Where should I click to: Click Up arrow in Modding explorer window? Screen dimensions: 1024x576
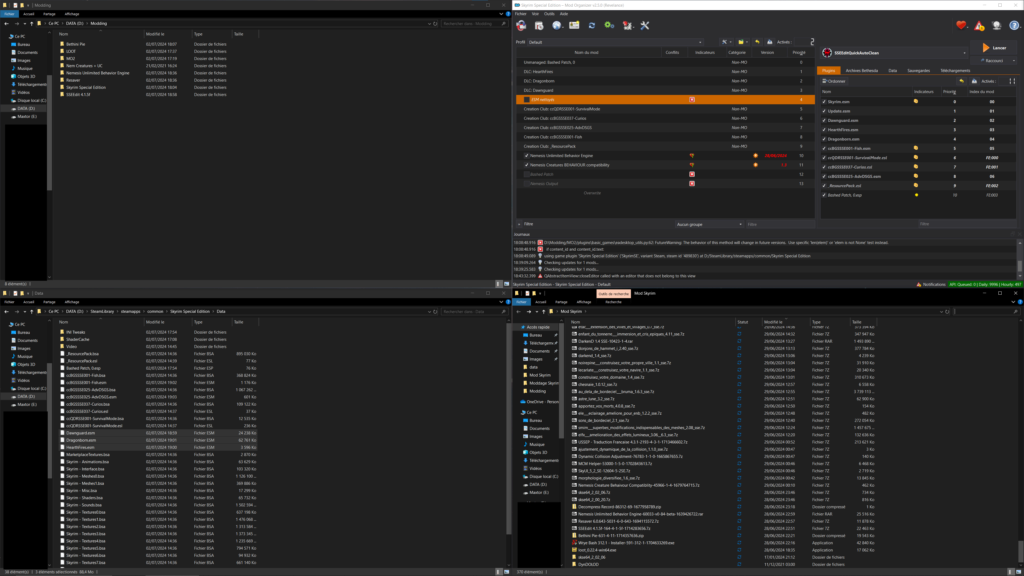31,24
